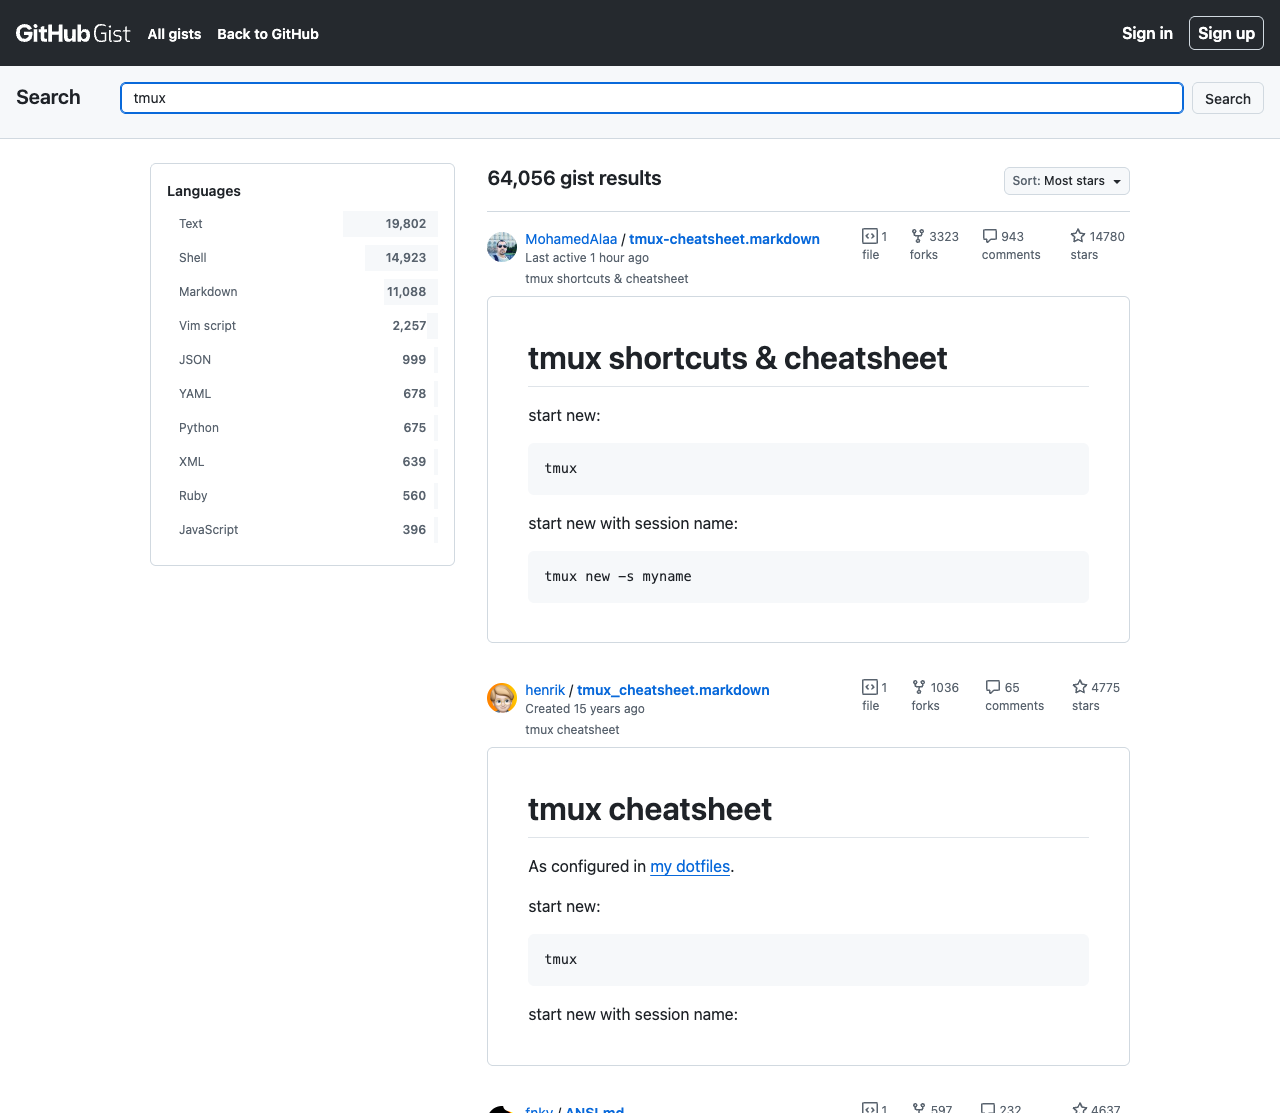Click the comment icon showing 65 comments
1280x1113 pixels.
click(x=993, y=687)
